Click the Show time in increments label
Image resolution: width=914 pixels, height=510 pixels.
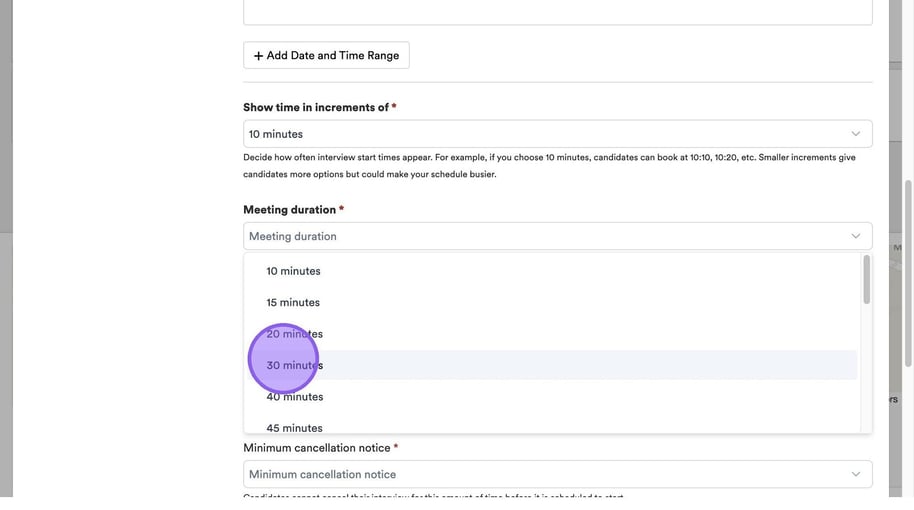pos(315,107)
